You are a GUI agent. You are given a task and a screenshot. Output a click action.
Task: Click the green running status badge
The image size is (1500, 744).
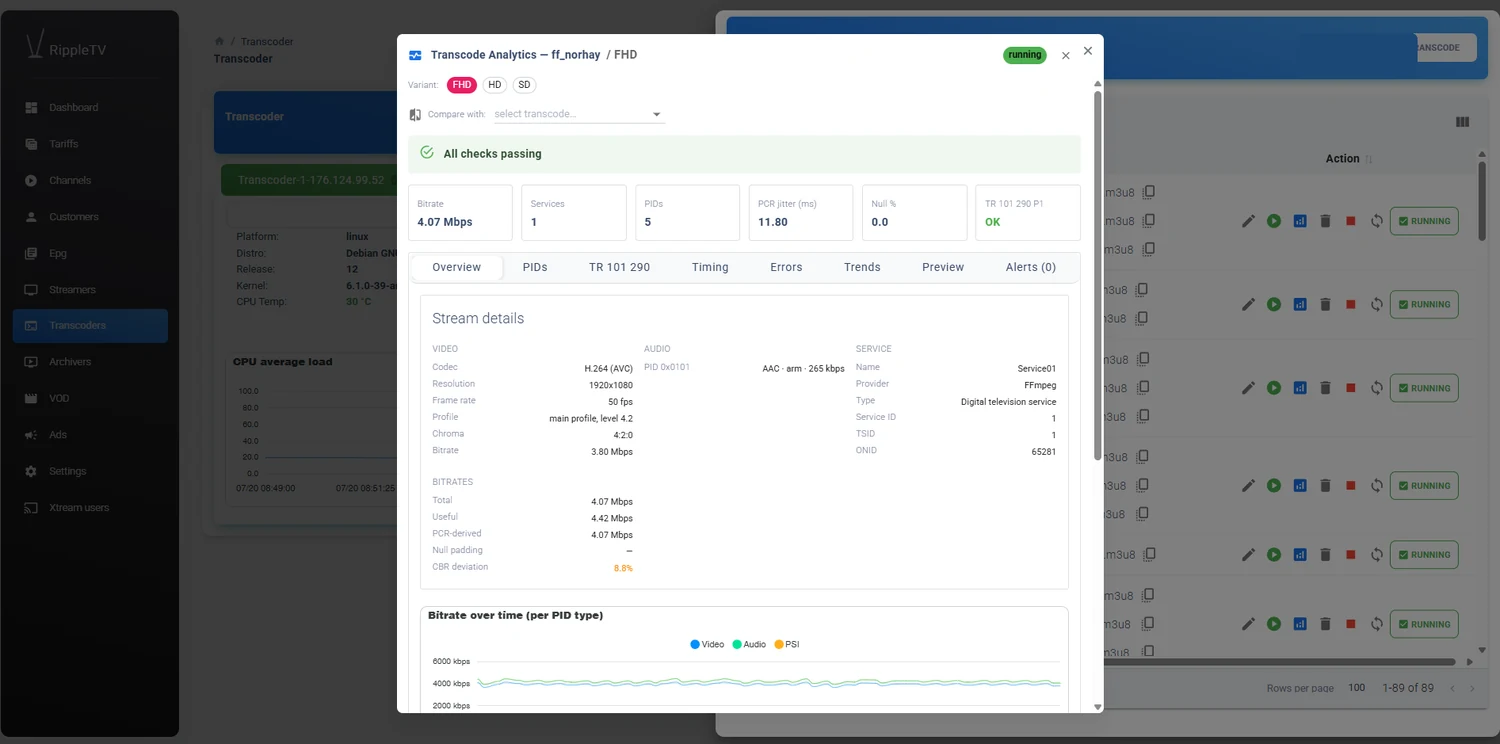coord(1025,55)
